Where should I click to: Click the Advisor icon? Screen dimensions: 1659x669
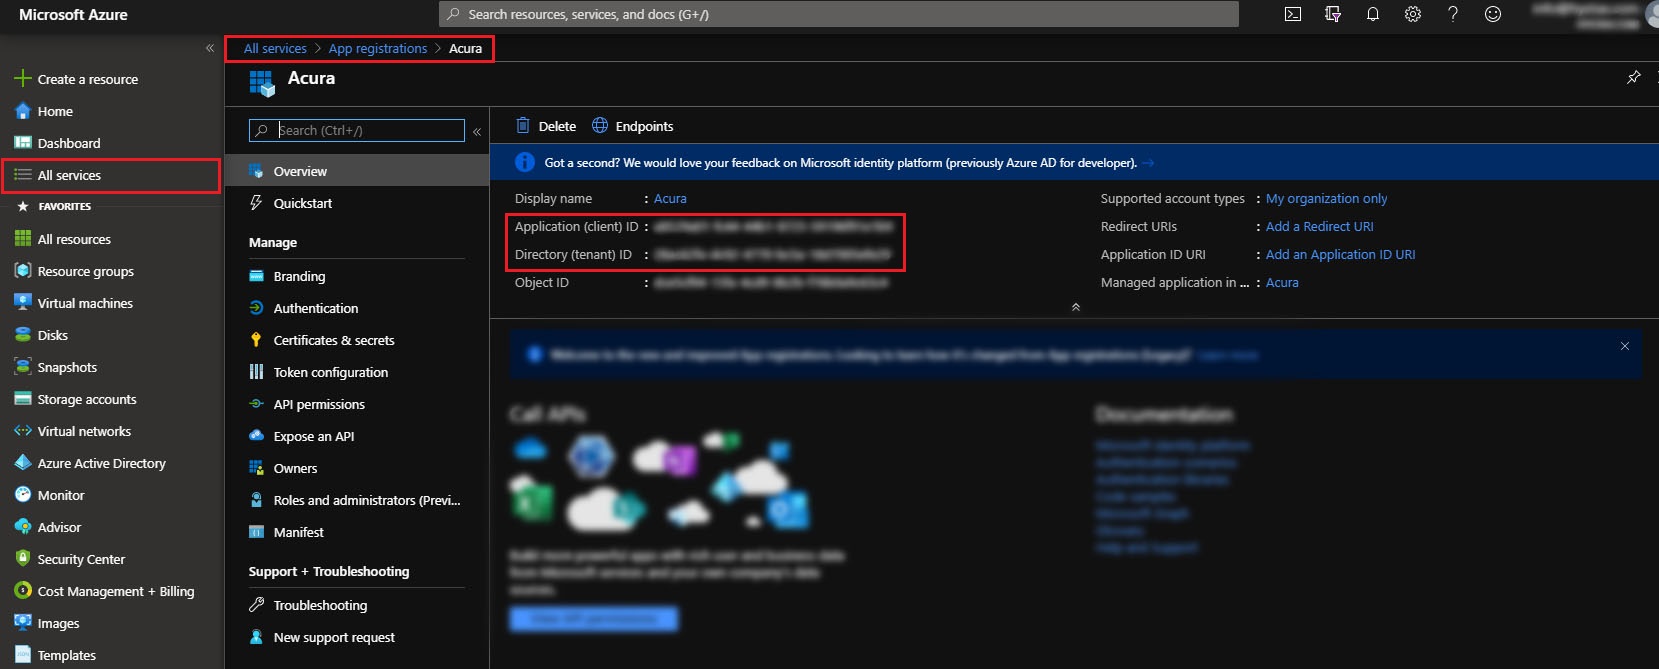[x=23, y=527]
